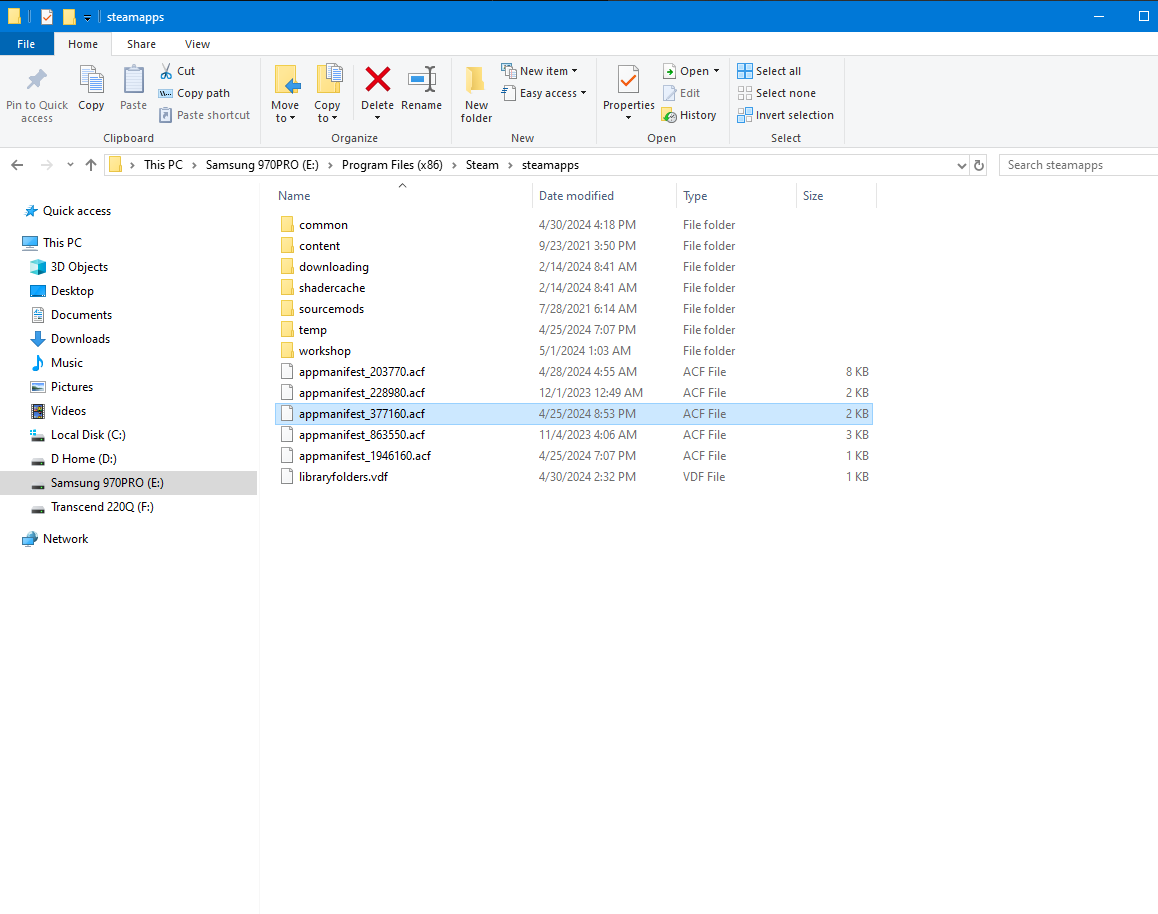Click Pin to Quick access icon

[37, 92]
